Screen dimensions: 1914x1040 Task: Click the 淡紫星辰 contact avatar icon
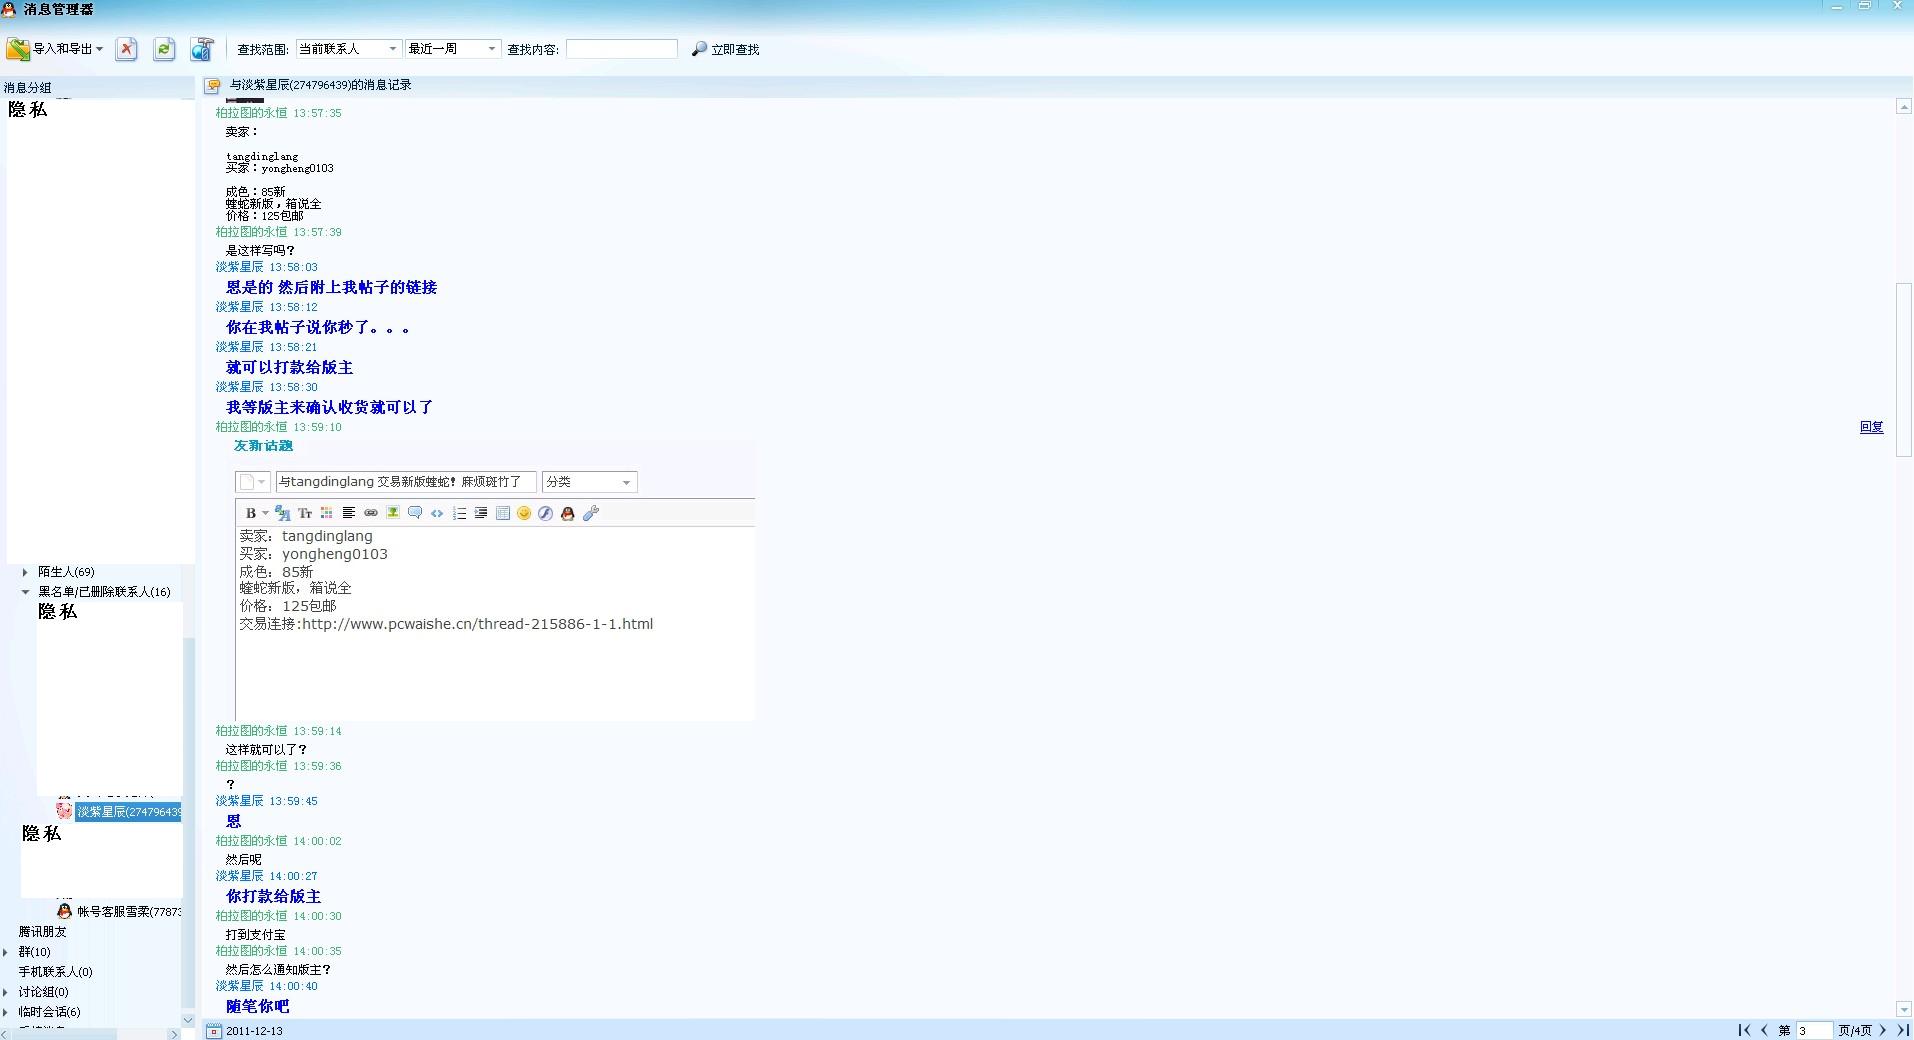[x=65, y=811]
